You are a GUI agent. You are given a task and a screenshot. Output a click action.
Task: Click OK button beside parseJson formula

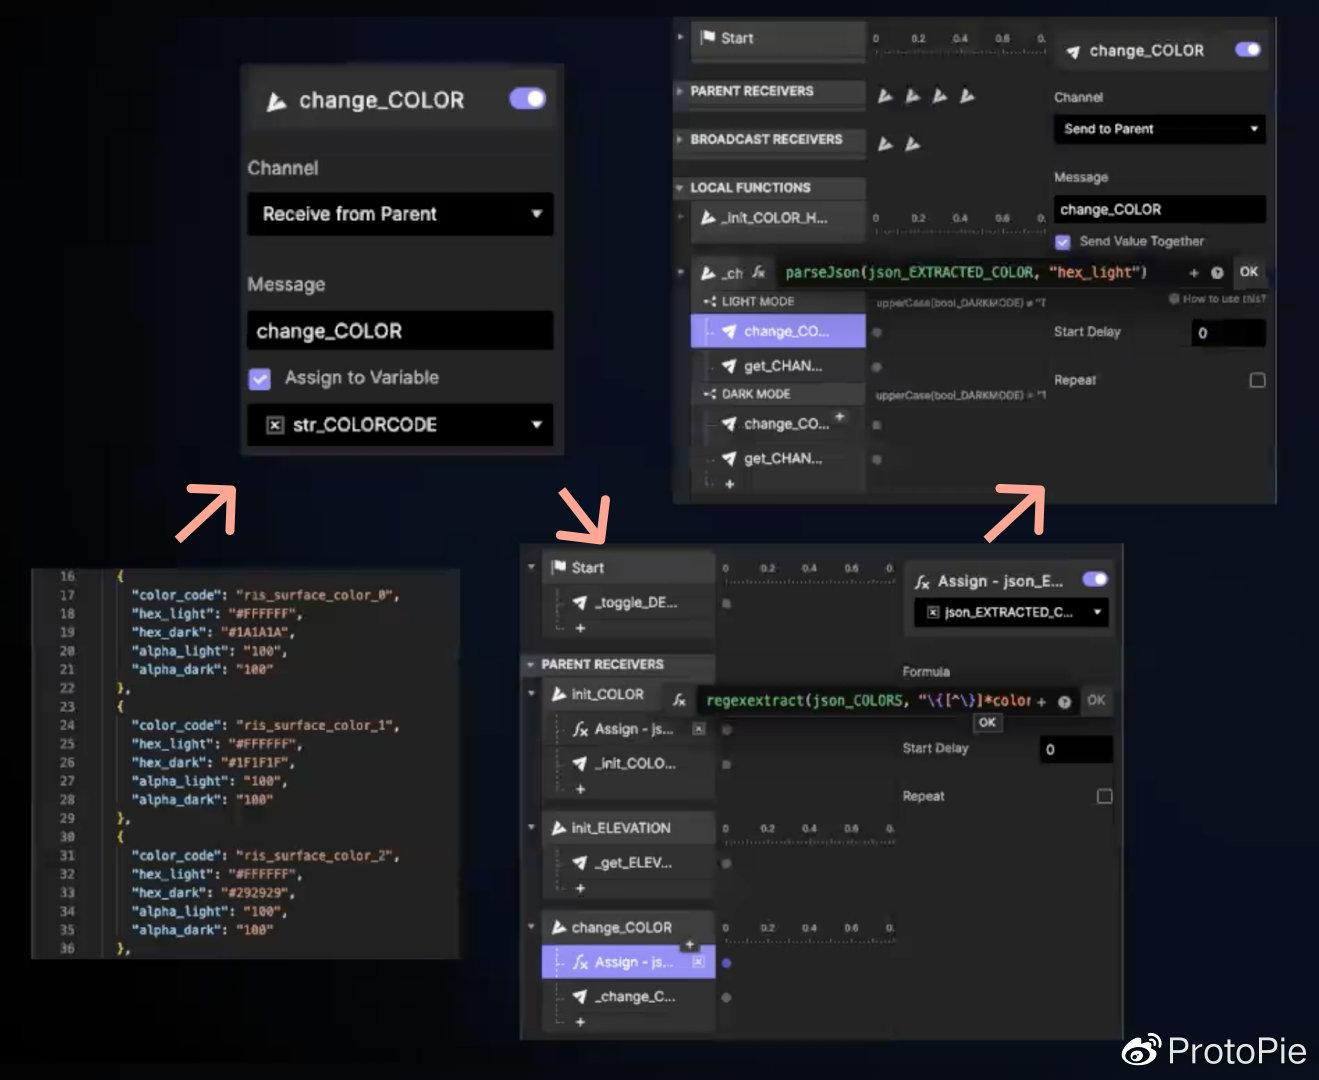tap(1249, 271)
